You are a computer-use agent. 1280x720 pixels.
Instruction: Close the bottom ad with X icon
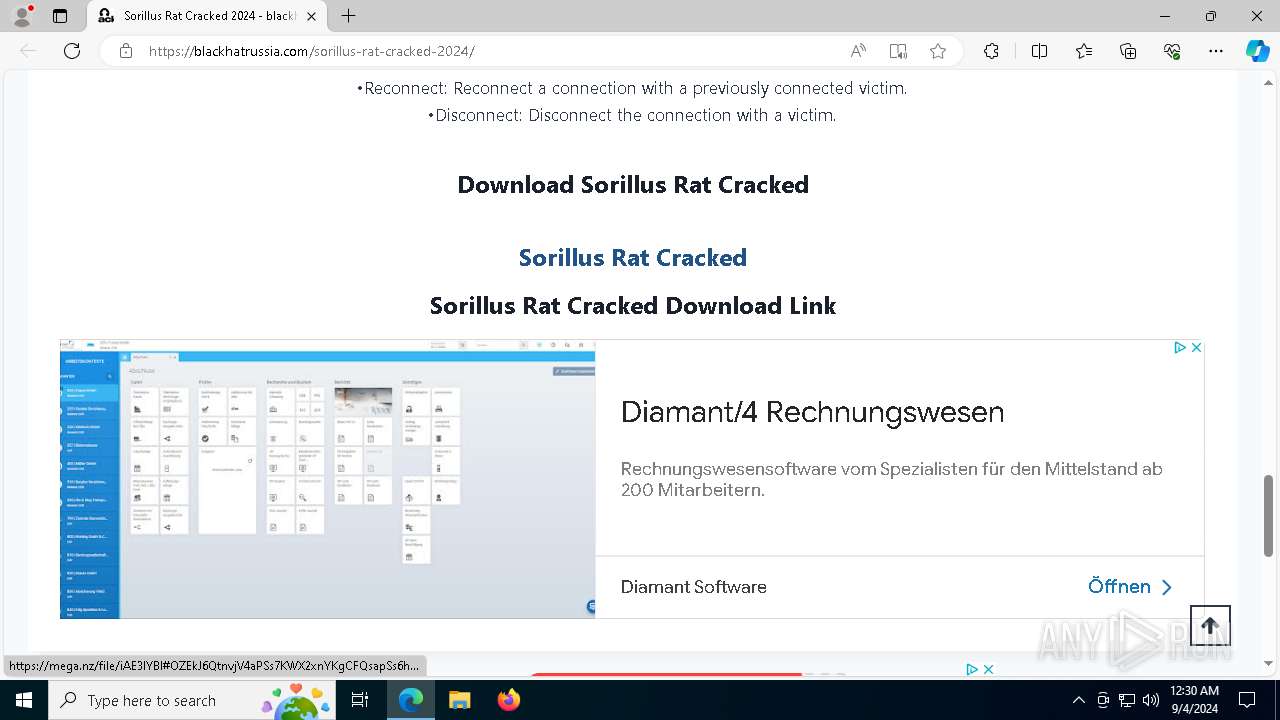pos(988,669)
